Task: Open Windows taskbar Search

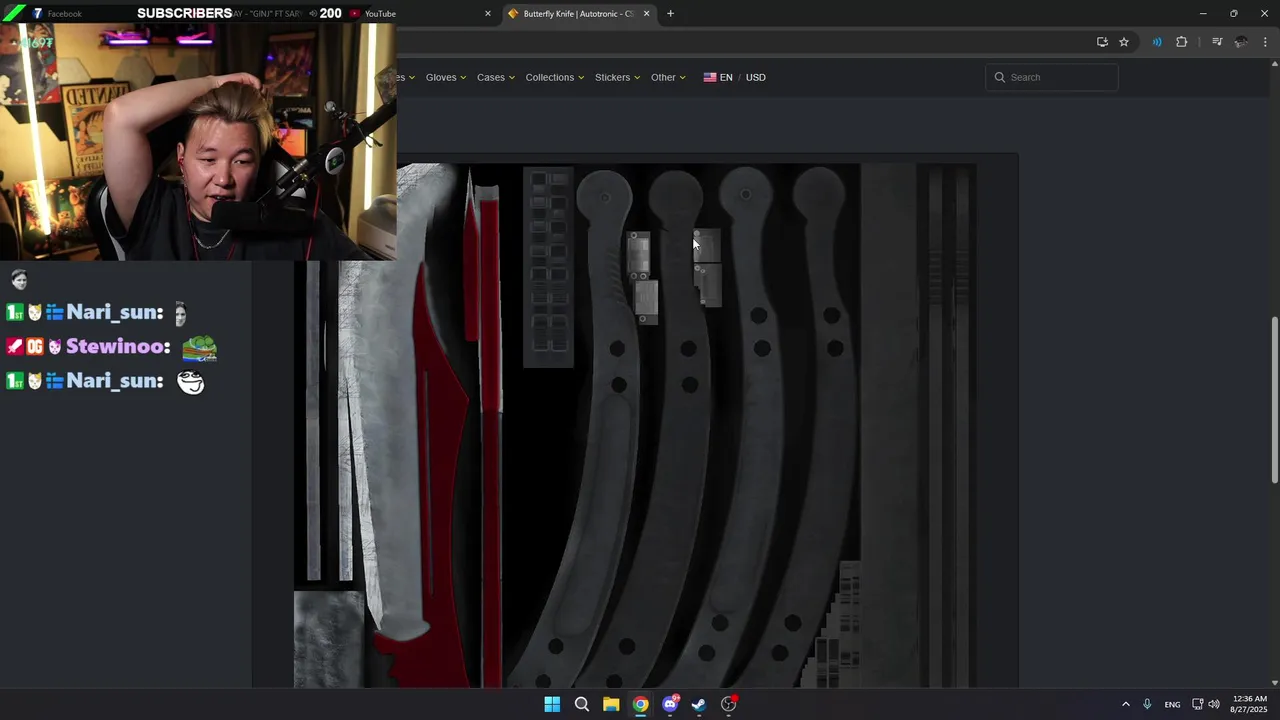Action: (582, 704)
